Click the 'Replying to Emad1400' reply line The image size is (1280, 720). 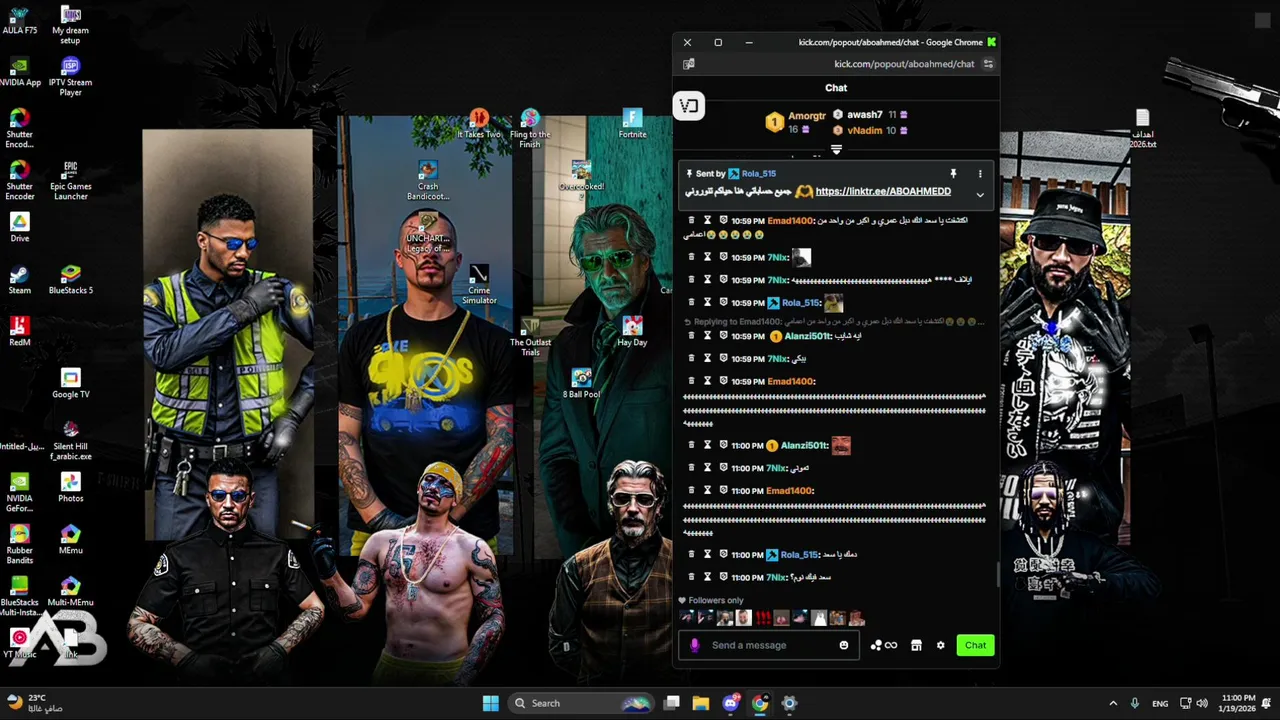click(x=833, y=322)
